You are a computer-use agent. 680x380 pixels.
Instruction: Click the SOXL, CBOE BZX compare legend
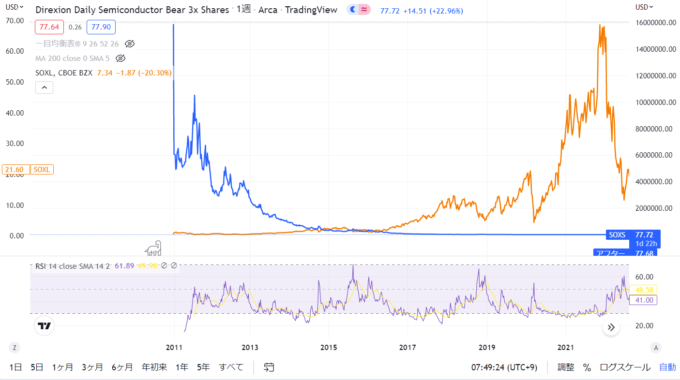tap(64, 73)
